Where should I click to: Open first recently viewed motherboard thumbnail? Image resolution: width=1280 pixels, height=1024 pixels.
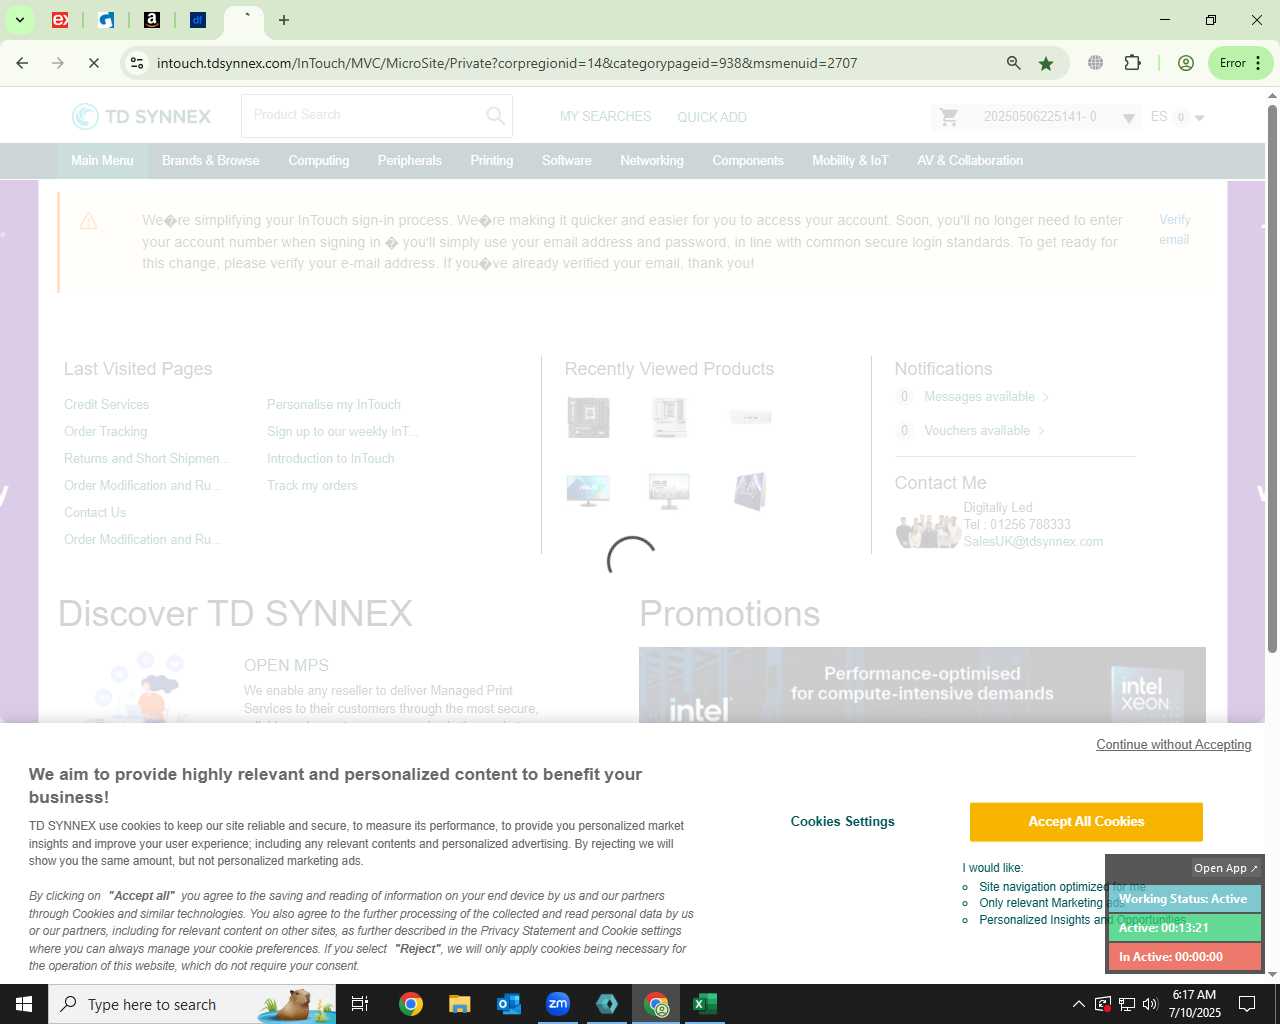(588, 418)
